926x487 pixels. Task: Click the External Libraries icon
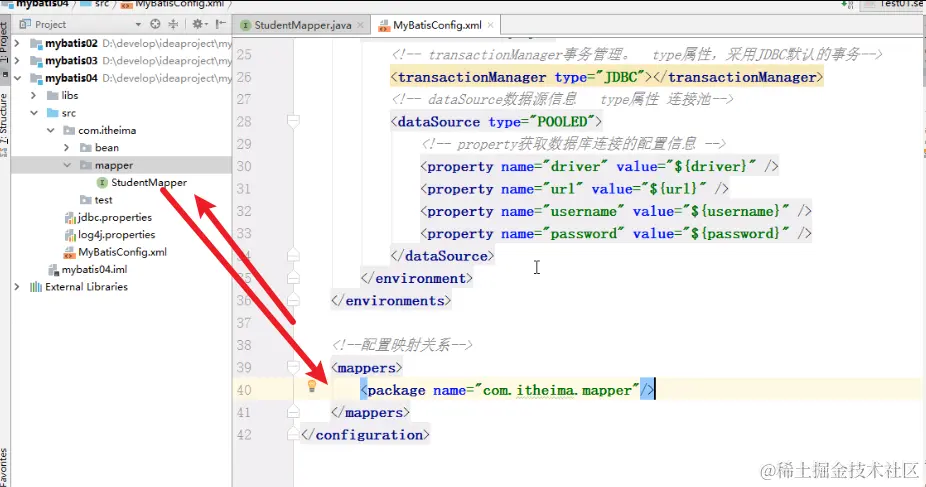36,287
